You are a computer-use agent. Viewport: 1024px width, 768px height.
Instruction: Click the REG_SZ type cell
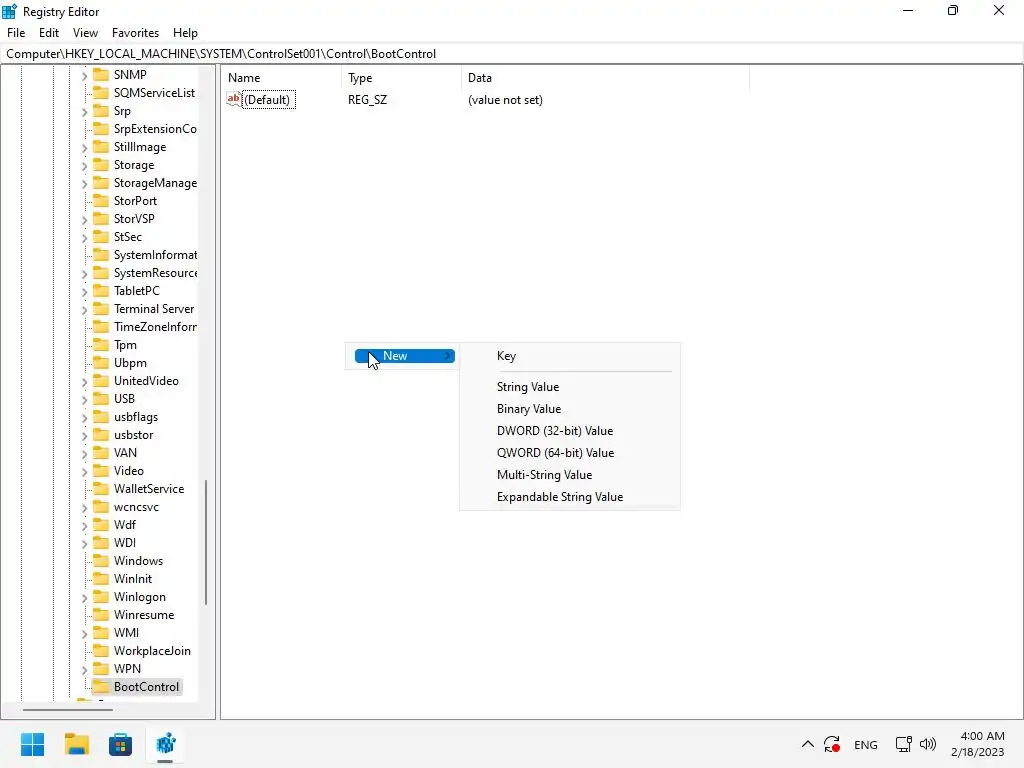pyautogui.click(x=367, y=100)
